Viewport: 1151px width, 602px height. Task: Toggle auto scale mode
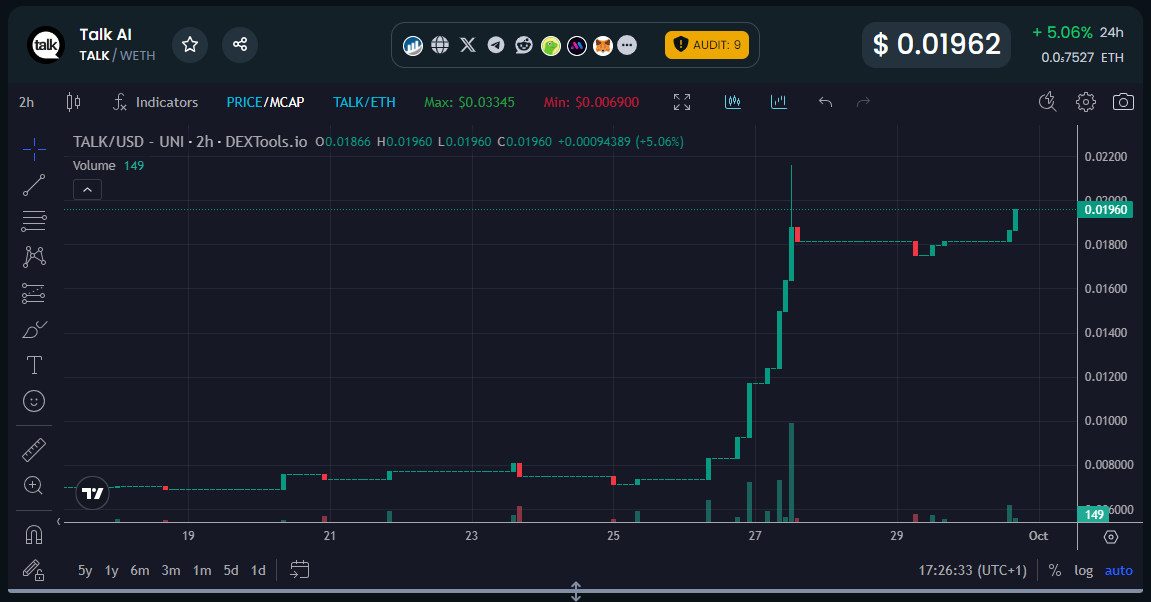(1119, 570)
